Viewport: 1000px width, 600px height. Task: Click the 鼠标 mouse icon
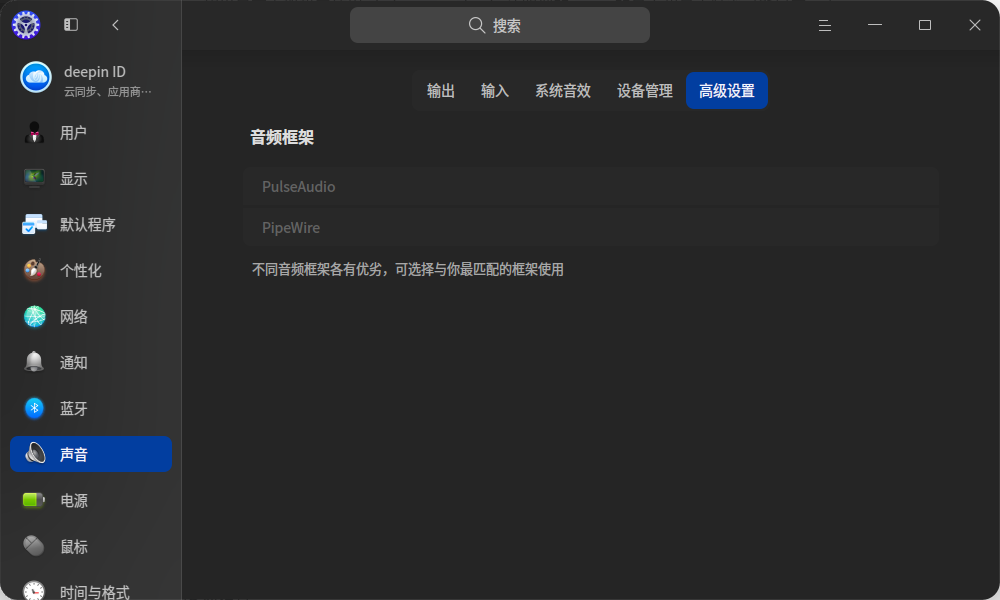[34, 546]
